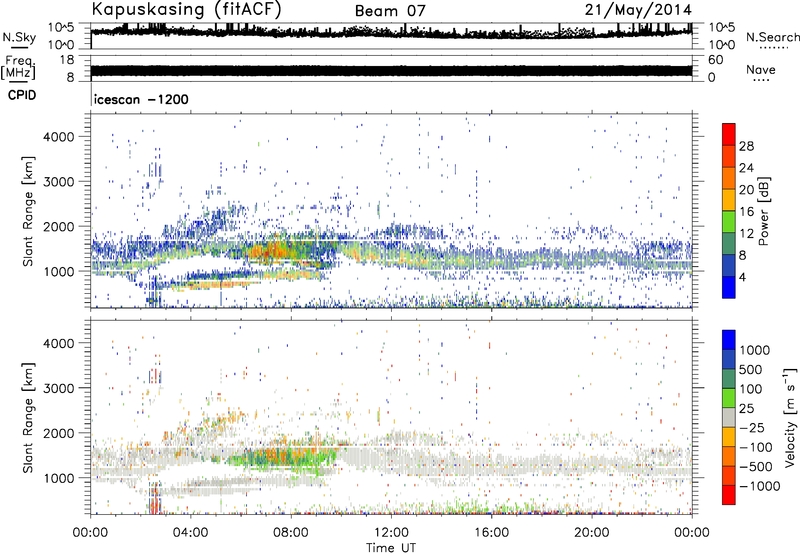Select the 'Power [dB]' color bar title
The image size is (800, 554).
(x=763, y=211)
